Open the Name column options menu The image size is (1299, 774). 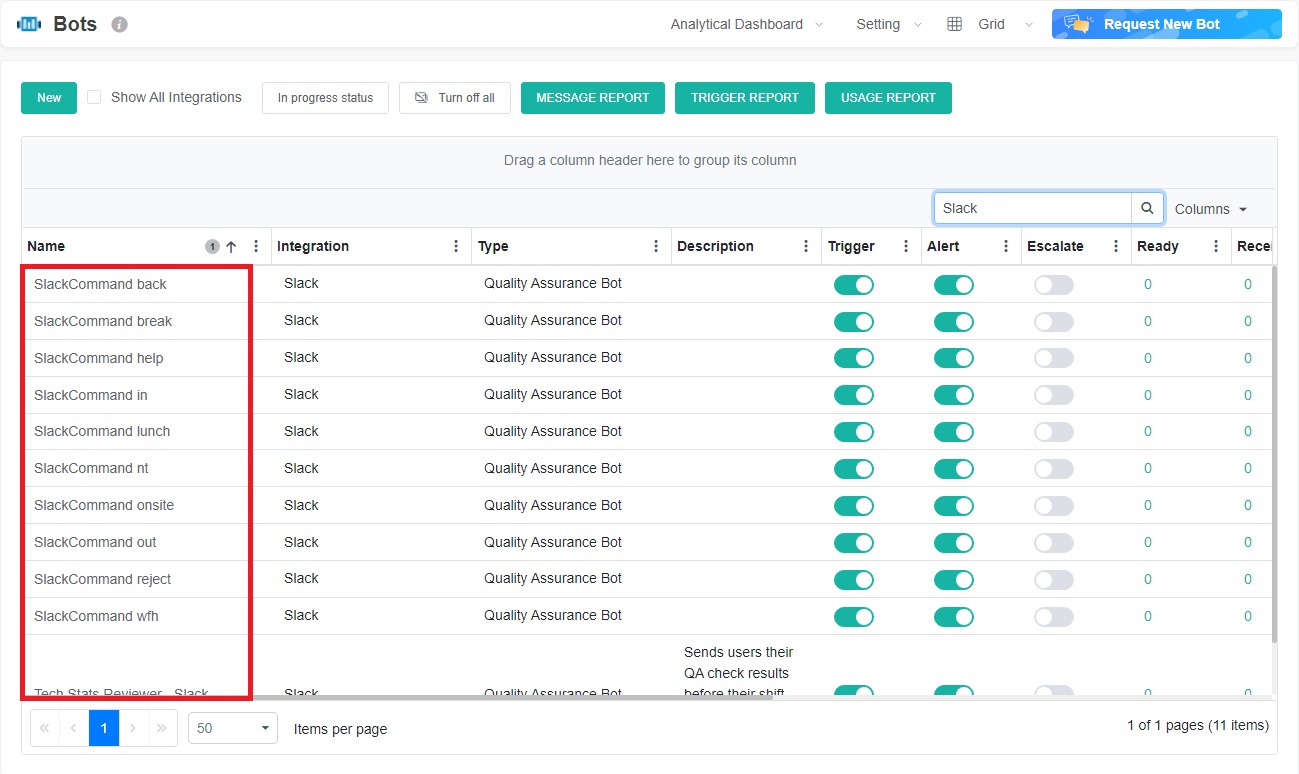256,246
